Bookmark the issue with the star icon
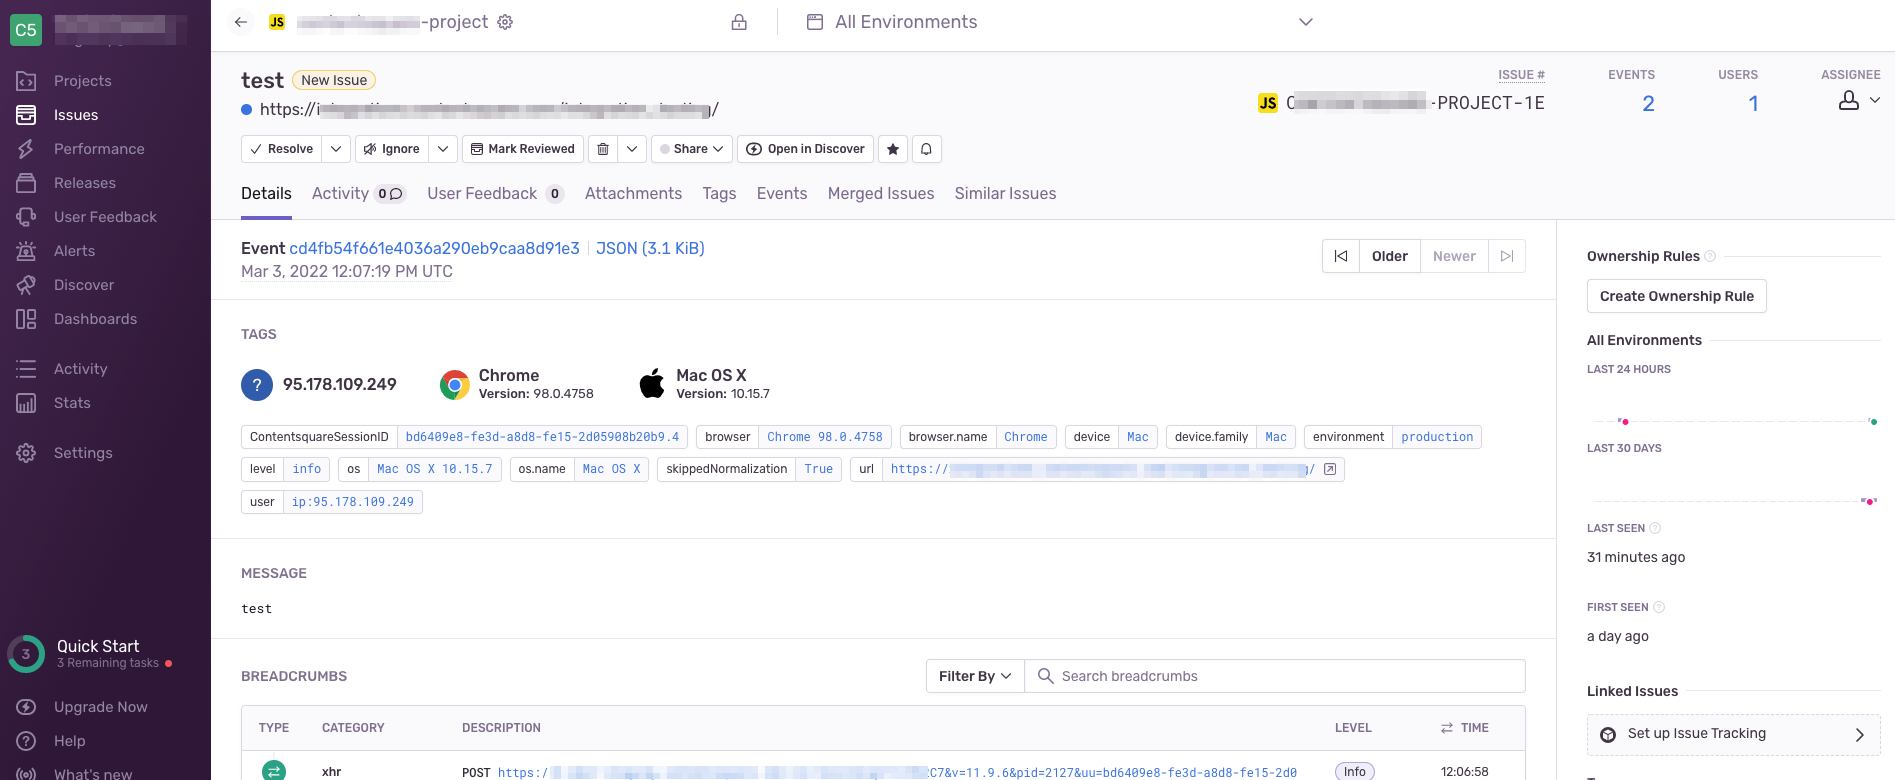 pos(893,149)
